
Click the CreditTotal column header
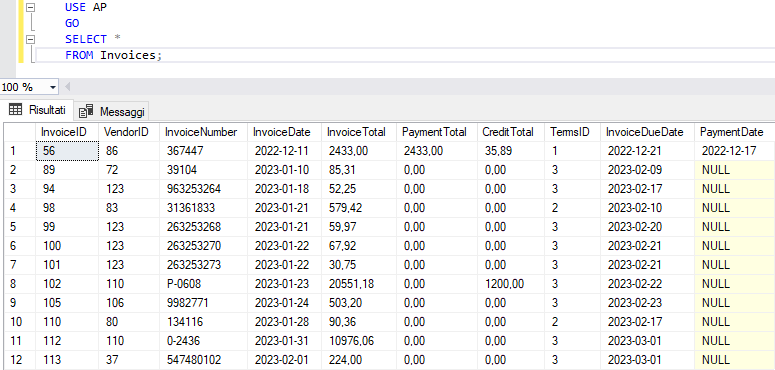click(511, 132)
